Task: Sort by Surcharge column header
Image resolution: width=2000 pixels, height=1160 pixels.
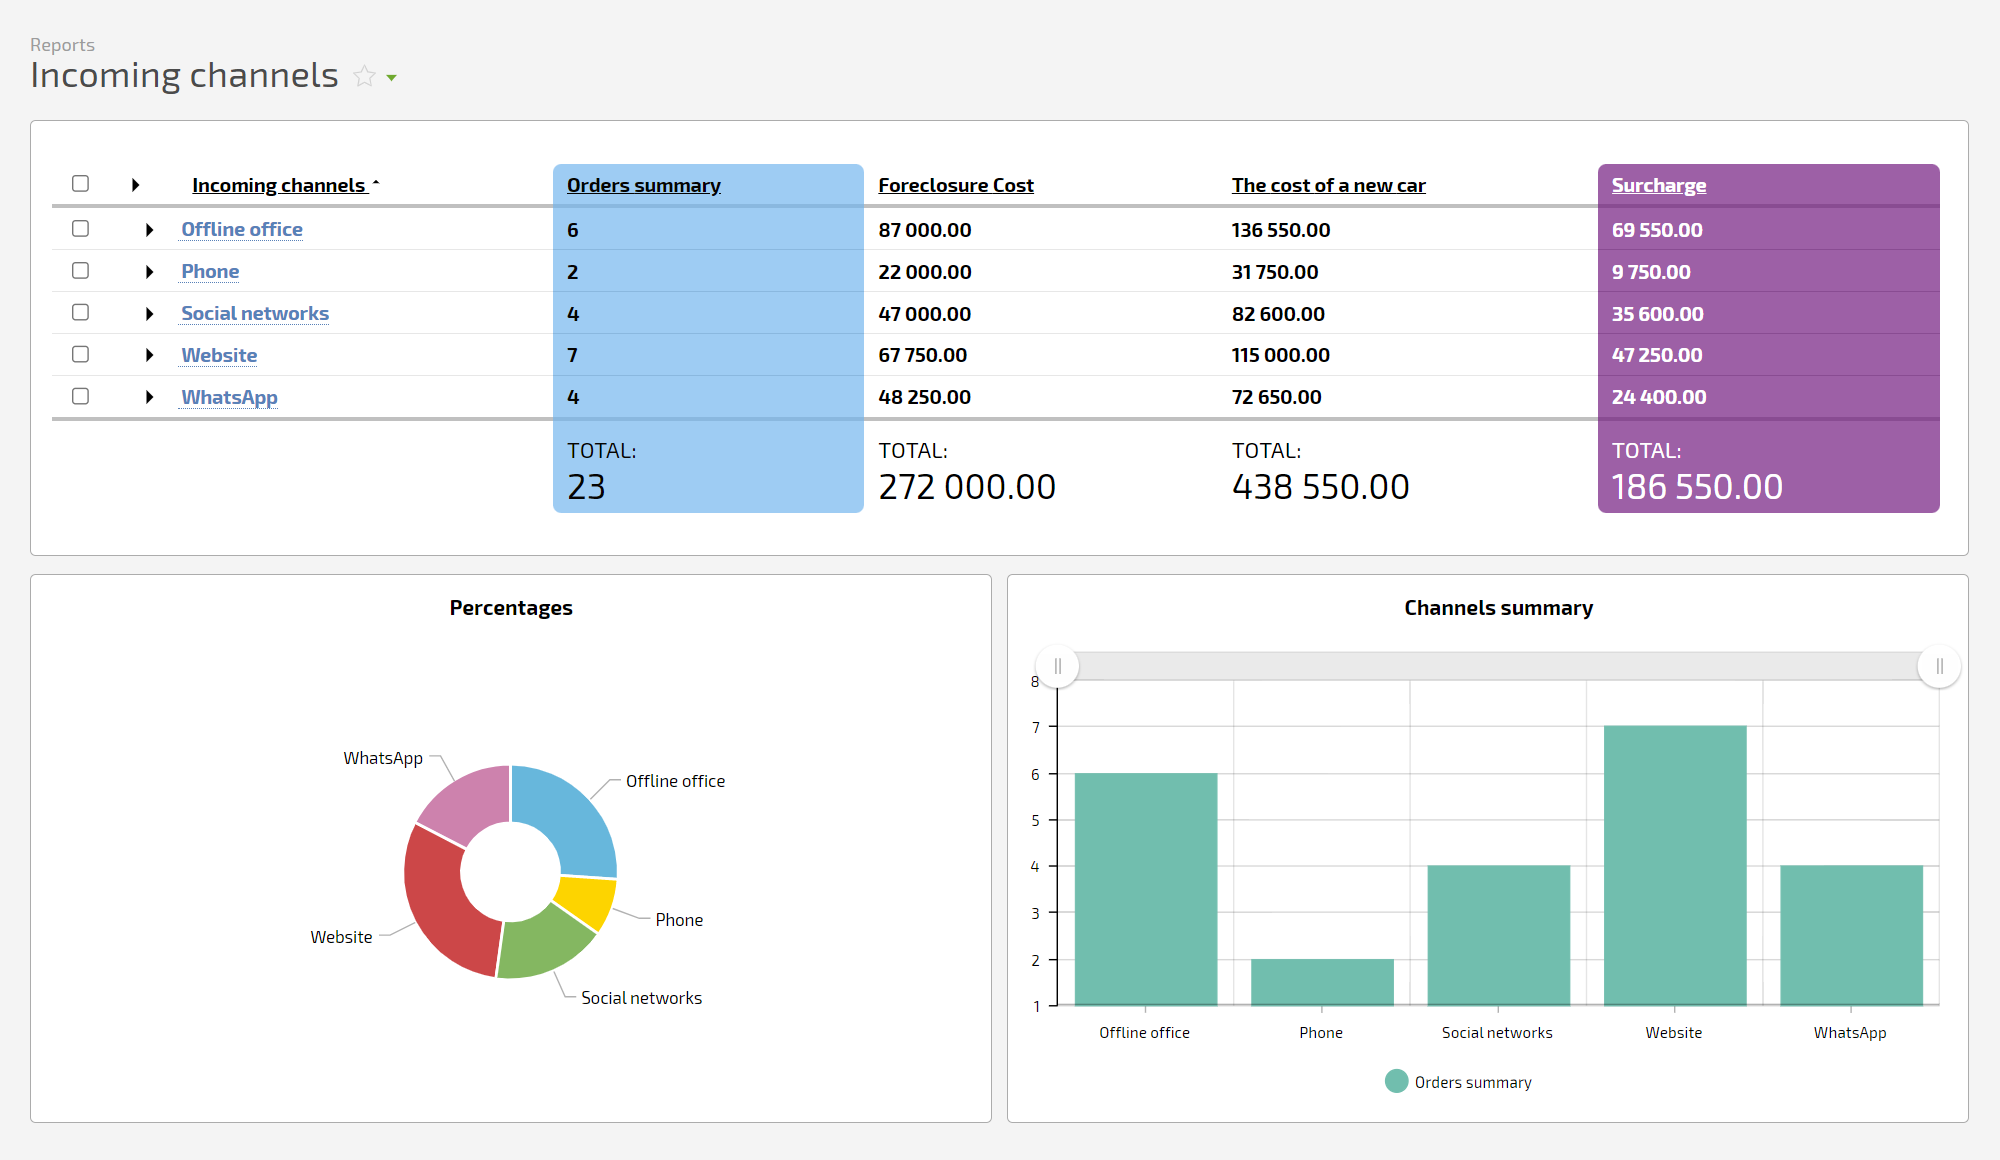Action: tap(1658, 185)
